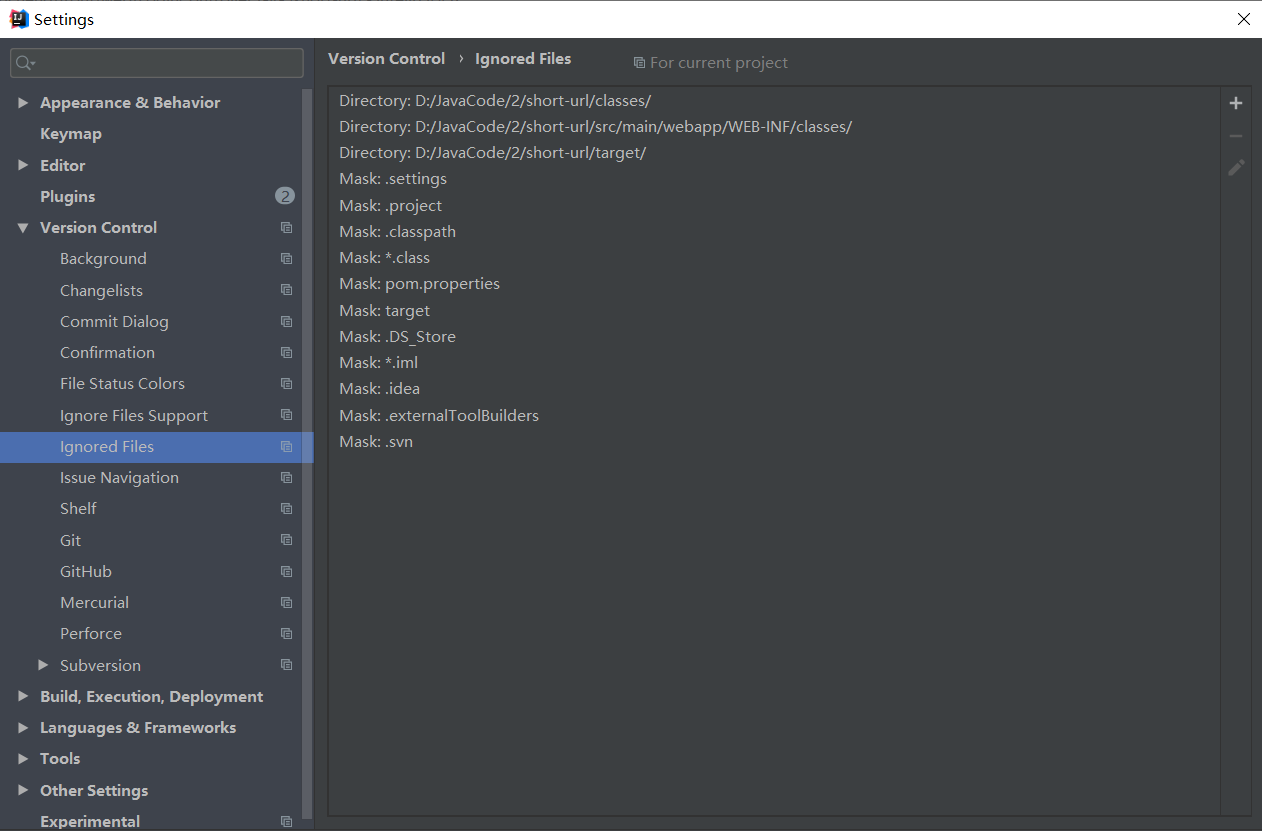Click project-level icon beside Shelf
This screenshot has width=1262, height=831.
pos(286,509)
